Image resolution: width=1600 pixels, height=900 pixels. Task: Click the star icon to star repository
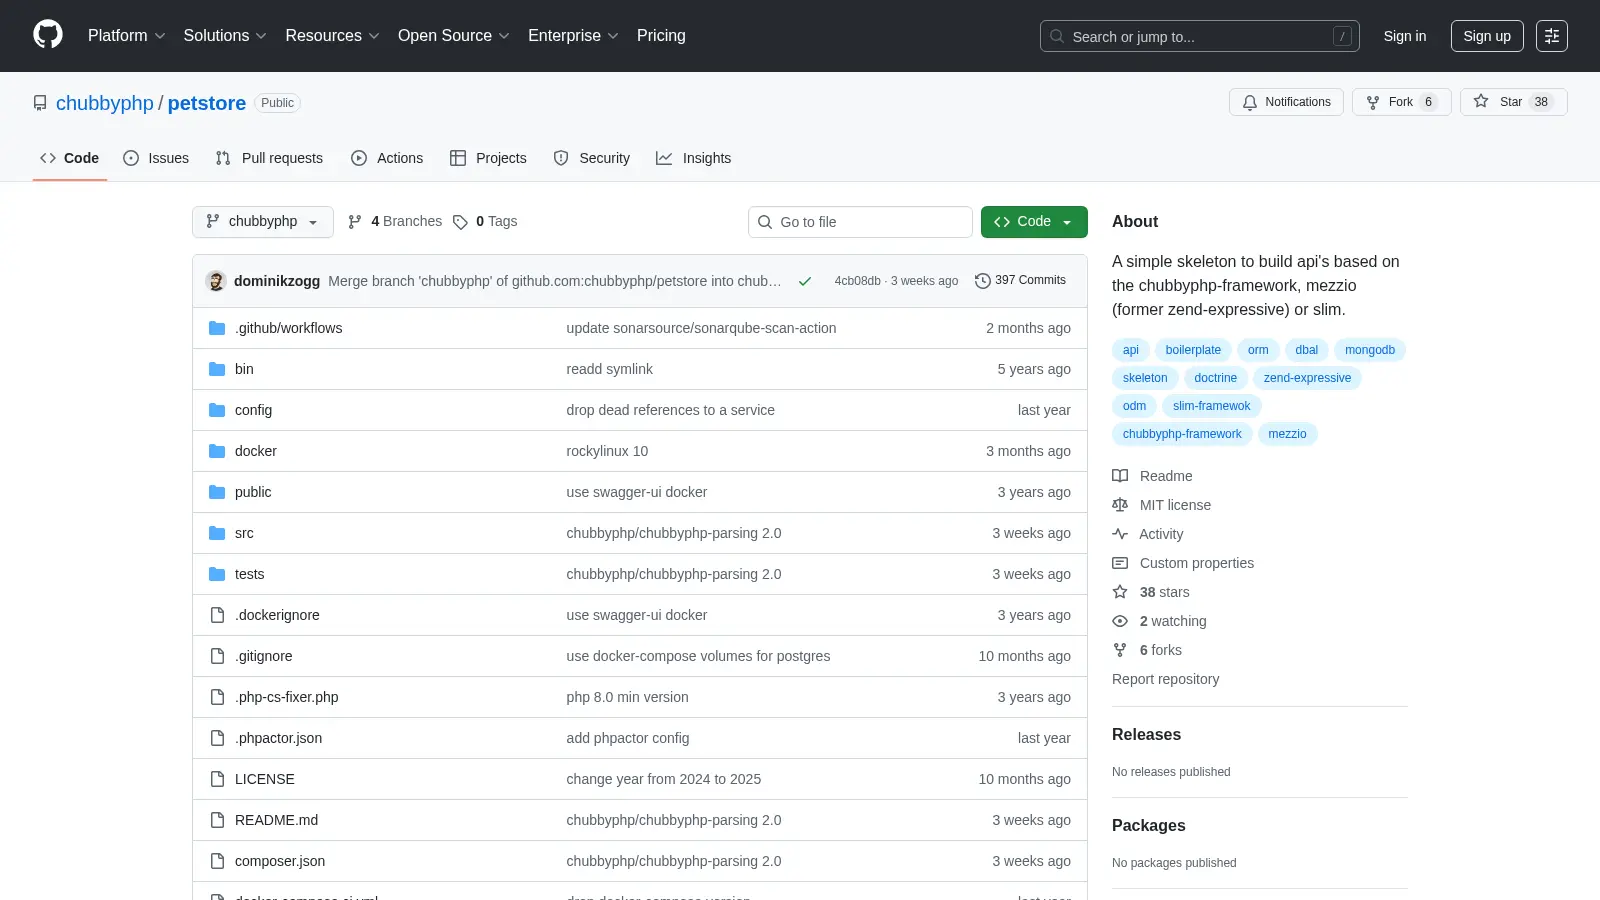coord(1481,102)
